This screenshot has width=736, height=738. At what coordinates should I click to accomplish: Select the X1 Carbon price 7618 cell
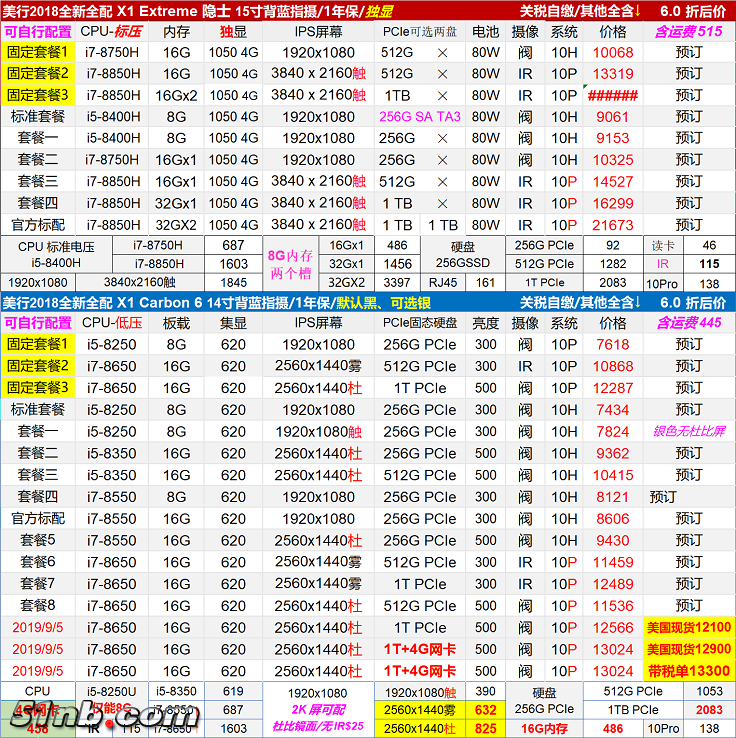click(x=613, y=345)
